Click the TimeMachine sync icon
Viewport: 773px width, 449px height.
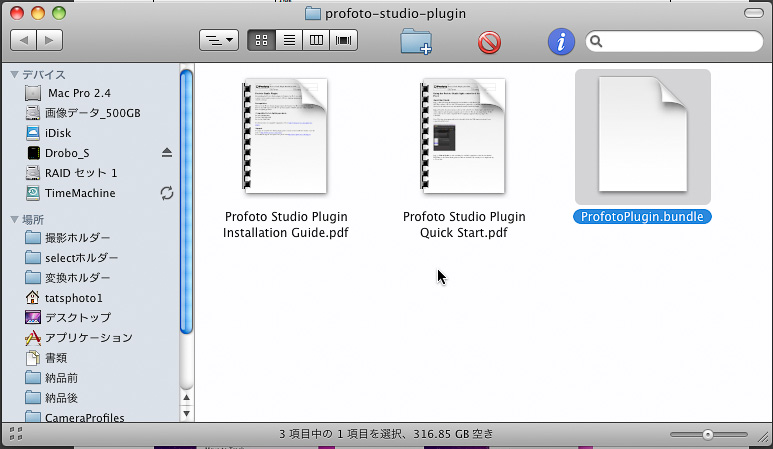[x=167, y=193]
